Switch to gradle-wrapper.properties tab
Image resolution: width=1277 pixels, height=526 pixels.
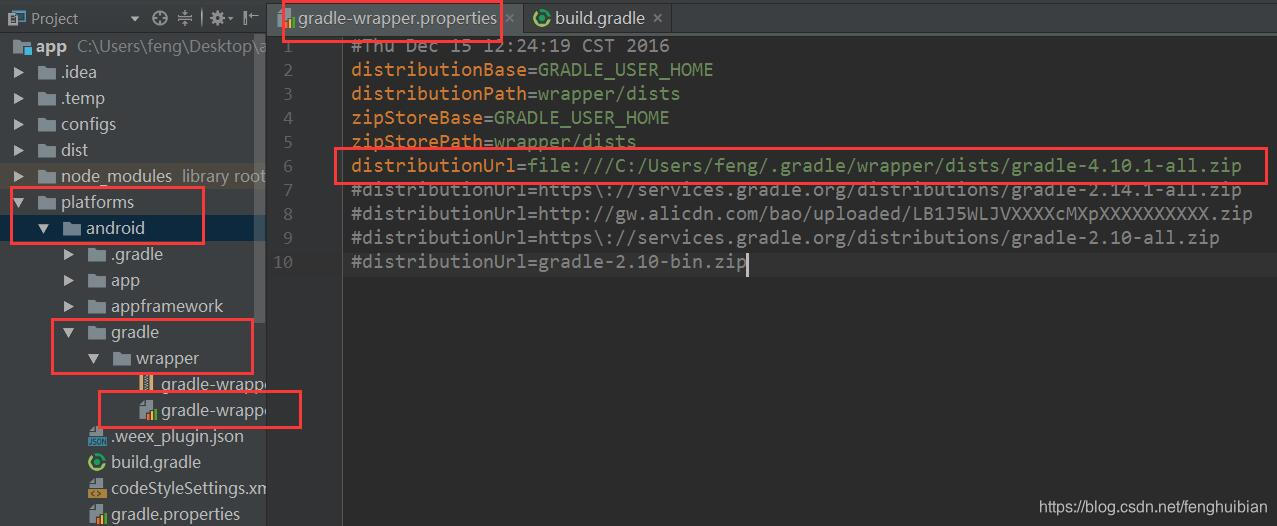pos(396,18)
